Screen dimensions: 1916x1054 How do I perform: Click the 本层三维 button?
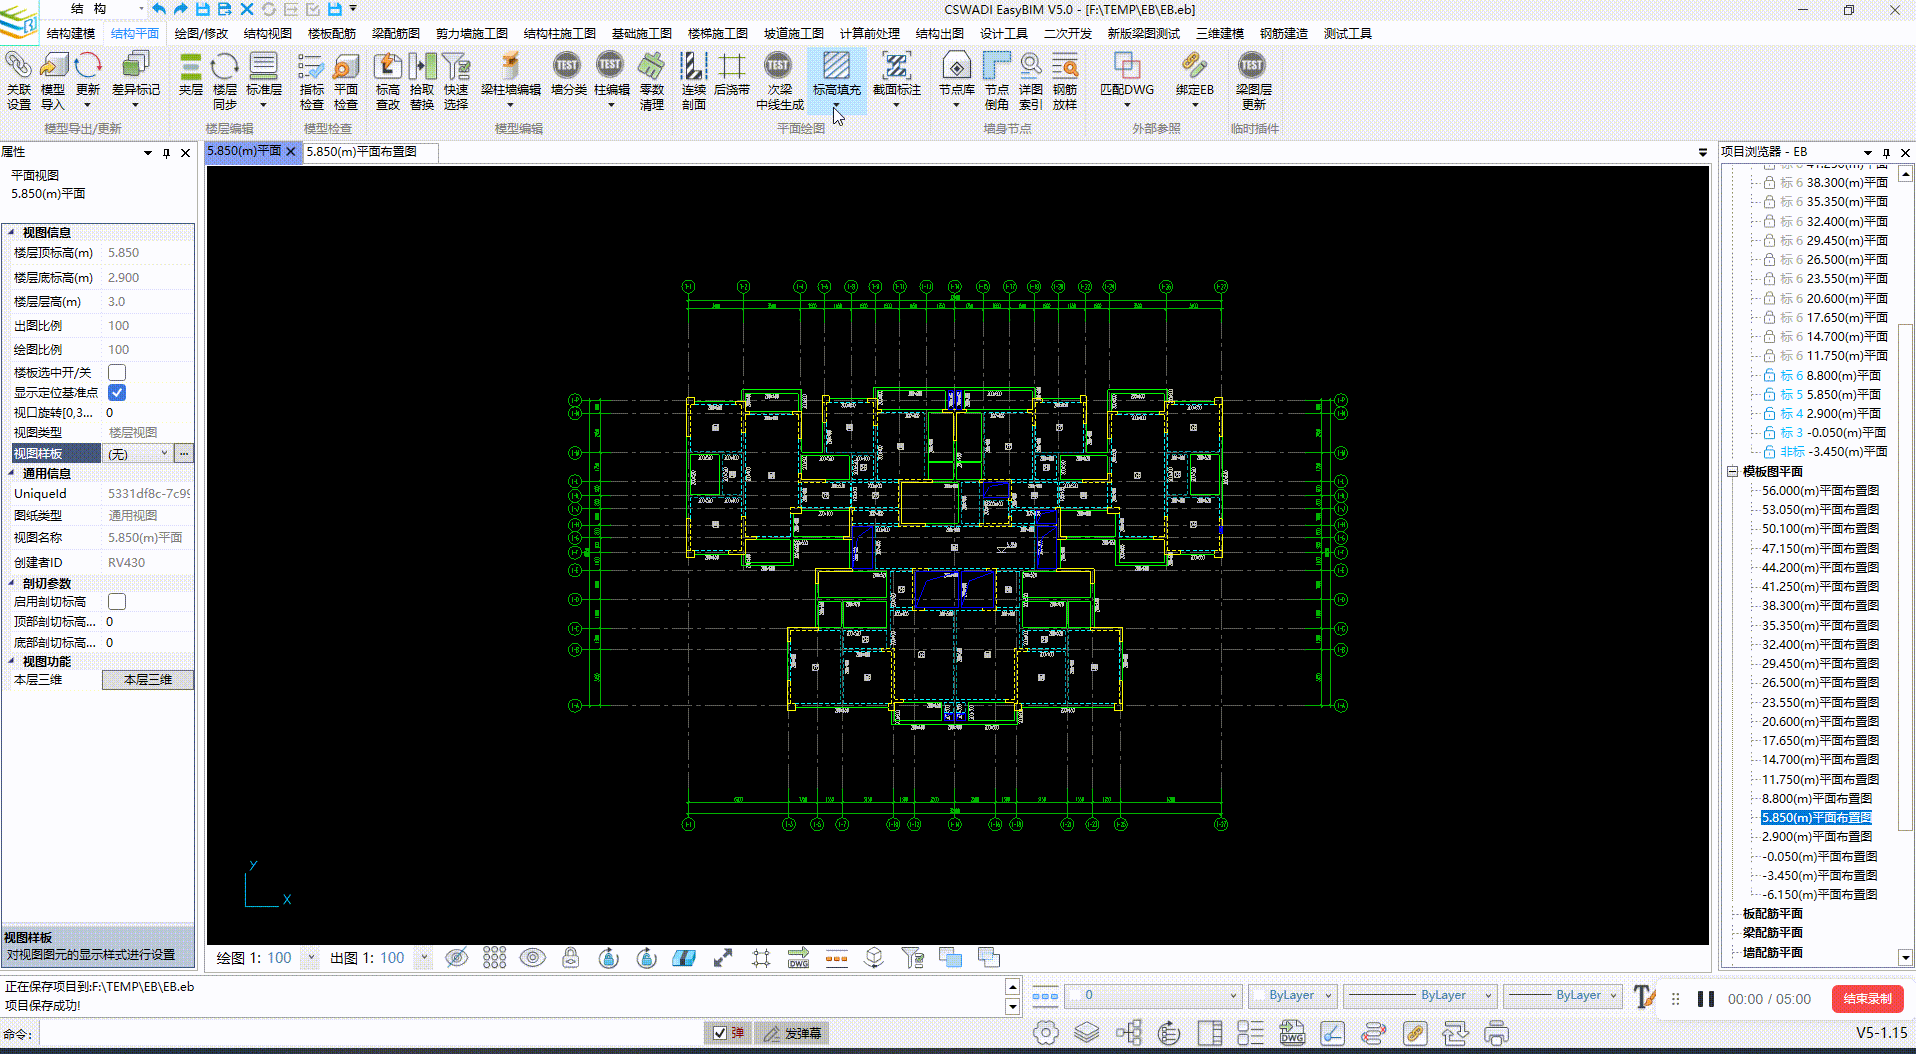147,680
